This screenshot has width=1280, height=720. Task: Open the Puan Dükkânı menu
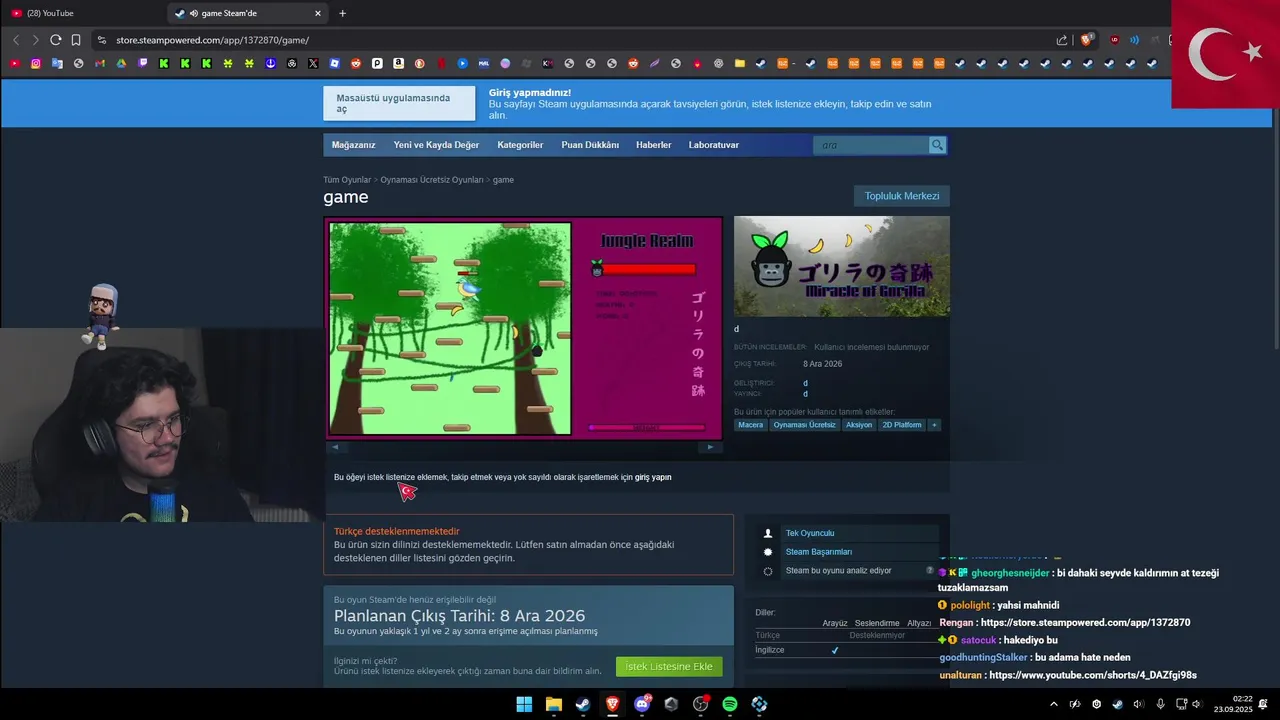(x=590, y=145)
